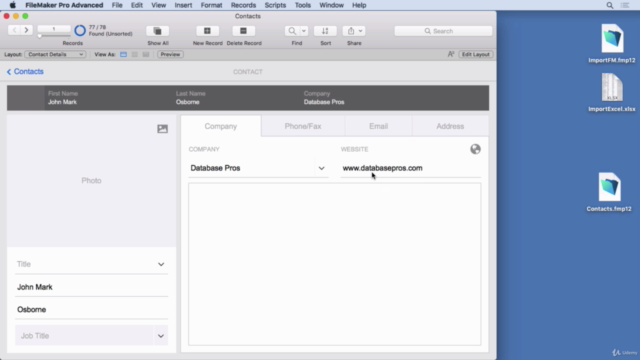
Task: Expand the Job Title dropdown chevron
Action: [x=161, y=336]
